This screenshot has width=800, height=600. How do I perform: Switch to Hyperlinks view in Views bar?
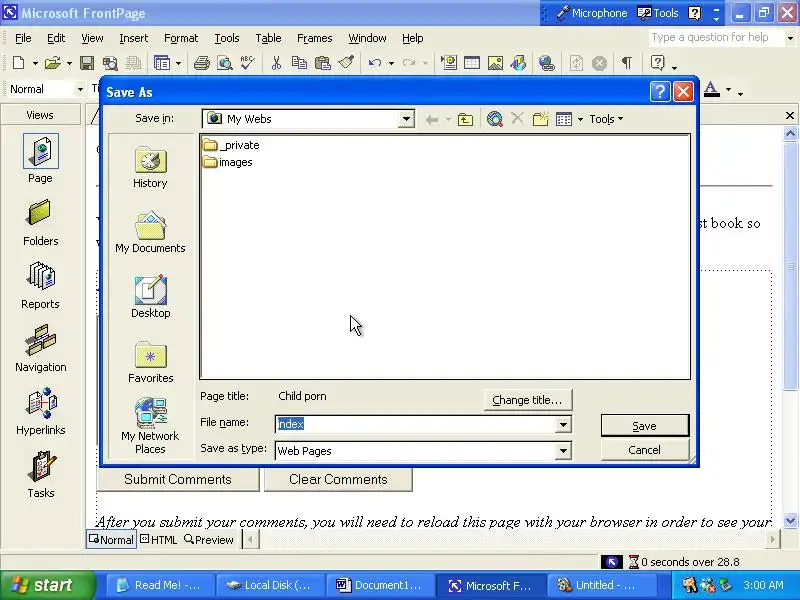pyautogui.click(x=40, y=412)
